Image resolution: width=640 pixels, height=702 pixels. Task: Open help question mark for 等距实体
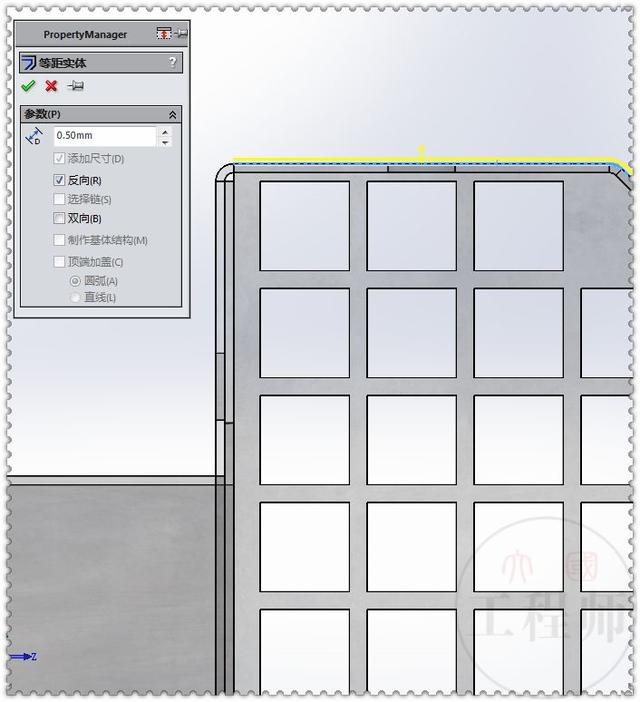click(172, 62)
